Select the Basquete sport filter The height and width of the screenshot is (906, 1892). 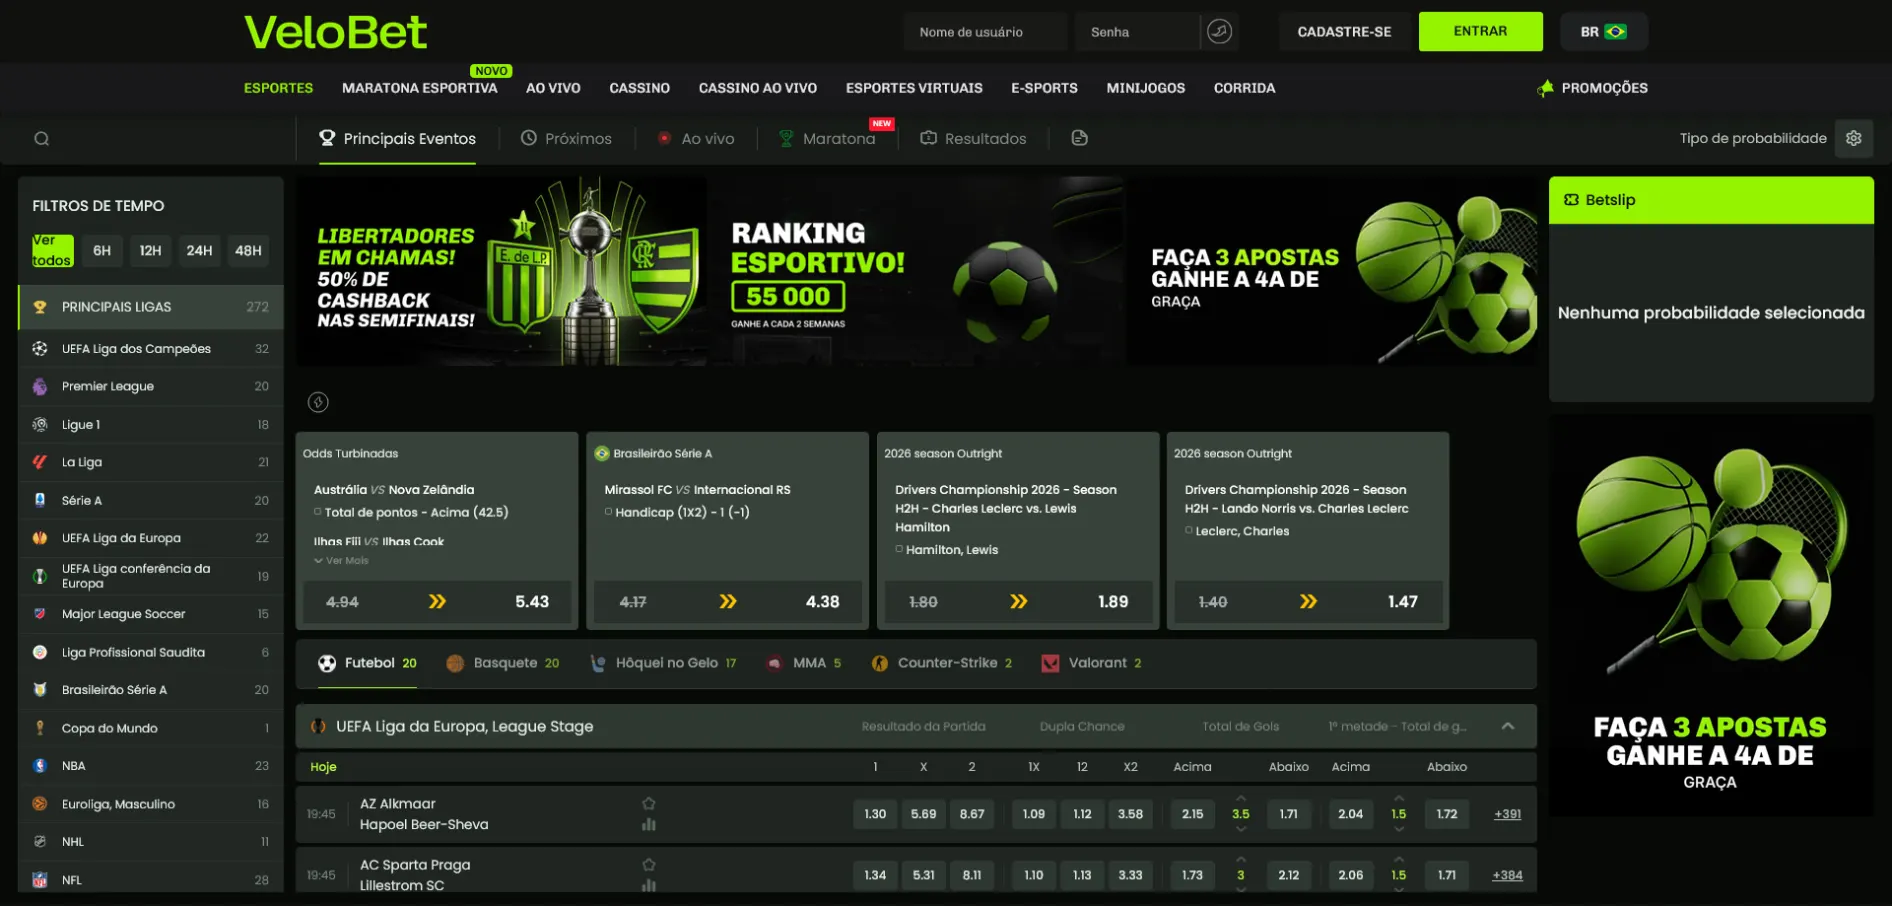coord(502,663)
